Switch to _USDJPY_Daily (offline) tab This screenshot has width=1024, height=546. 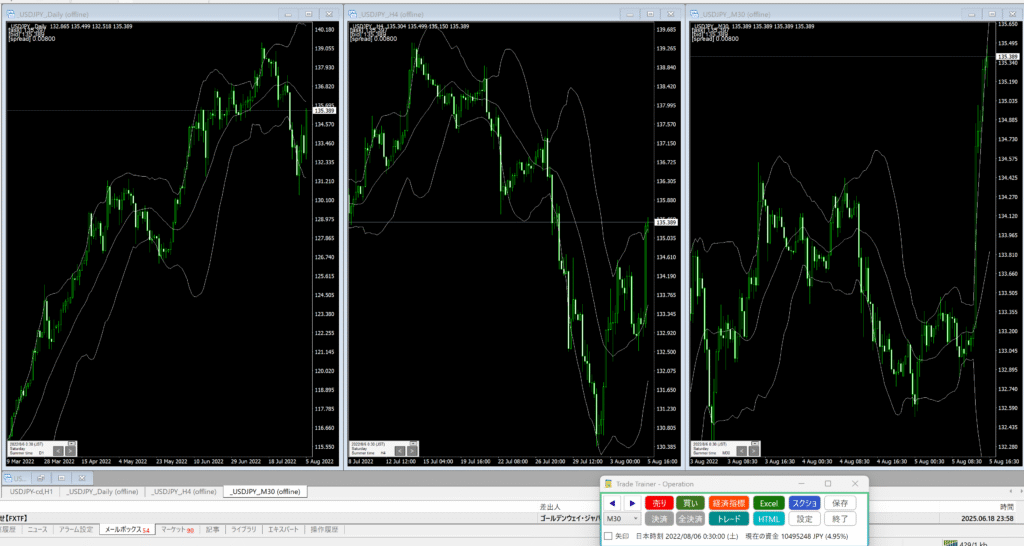pyautogui.click(x=103, y=491)
